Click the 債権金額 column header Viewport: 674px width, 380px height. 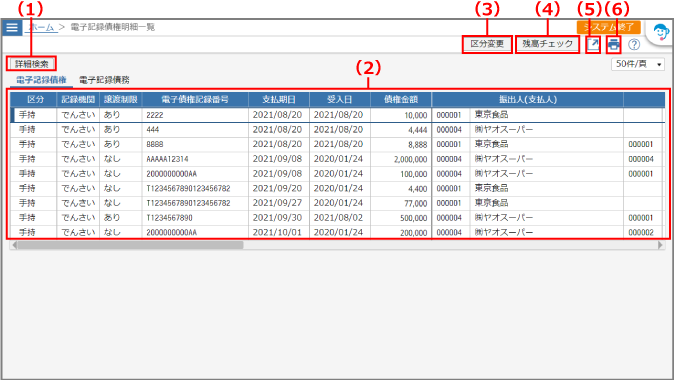(401, 99)
